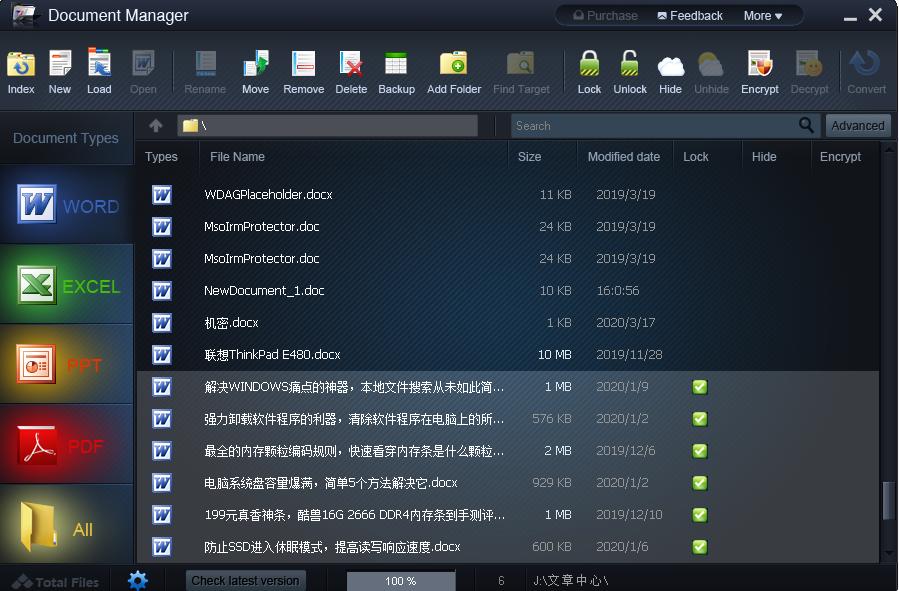Toggle lock status of 电脑系统盘容量爆满 document

[699, 483]
